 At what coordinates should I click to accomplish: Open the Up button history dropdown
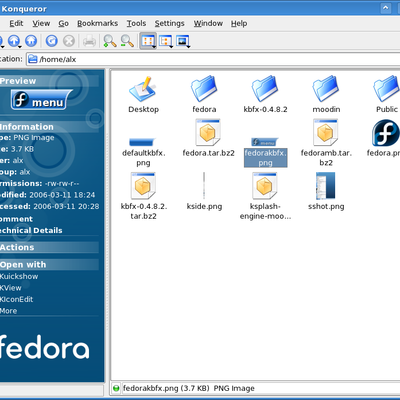coord(20,47)
